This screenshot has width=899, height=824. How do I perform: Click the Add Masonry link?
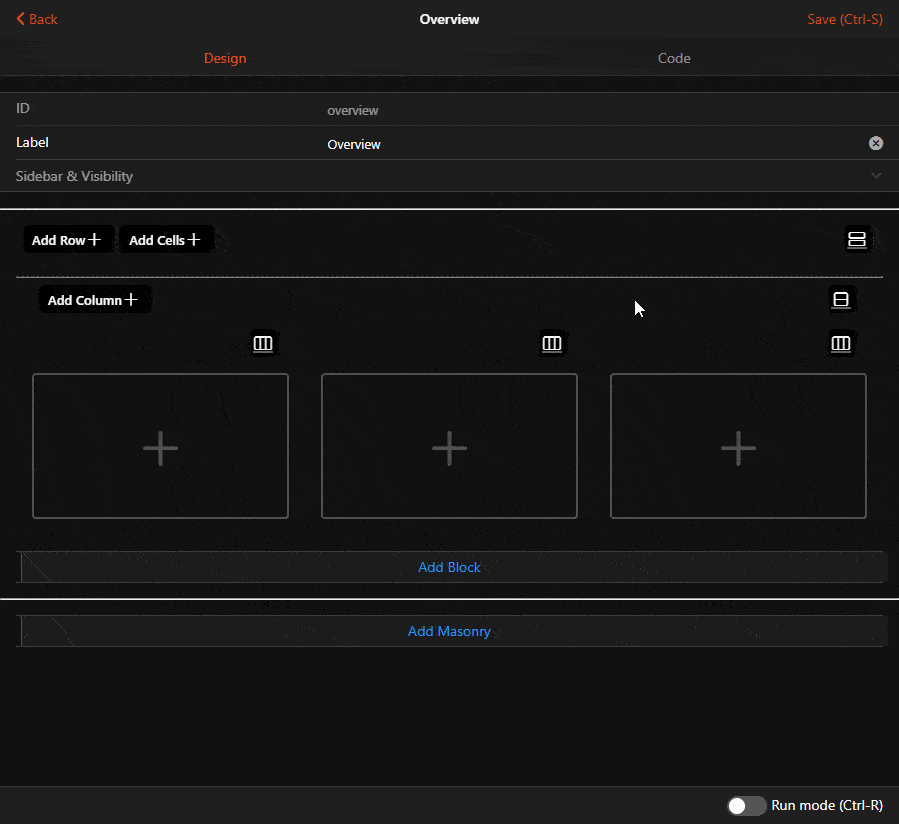coord(449,631)
